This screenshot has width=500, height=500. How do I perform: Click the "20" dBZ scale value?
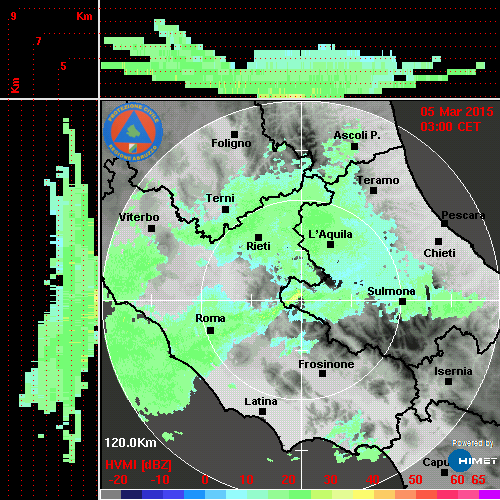289,480
